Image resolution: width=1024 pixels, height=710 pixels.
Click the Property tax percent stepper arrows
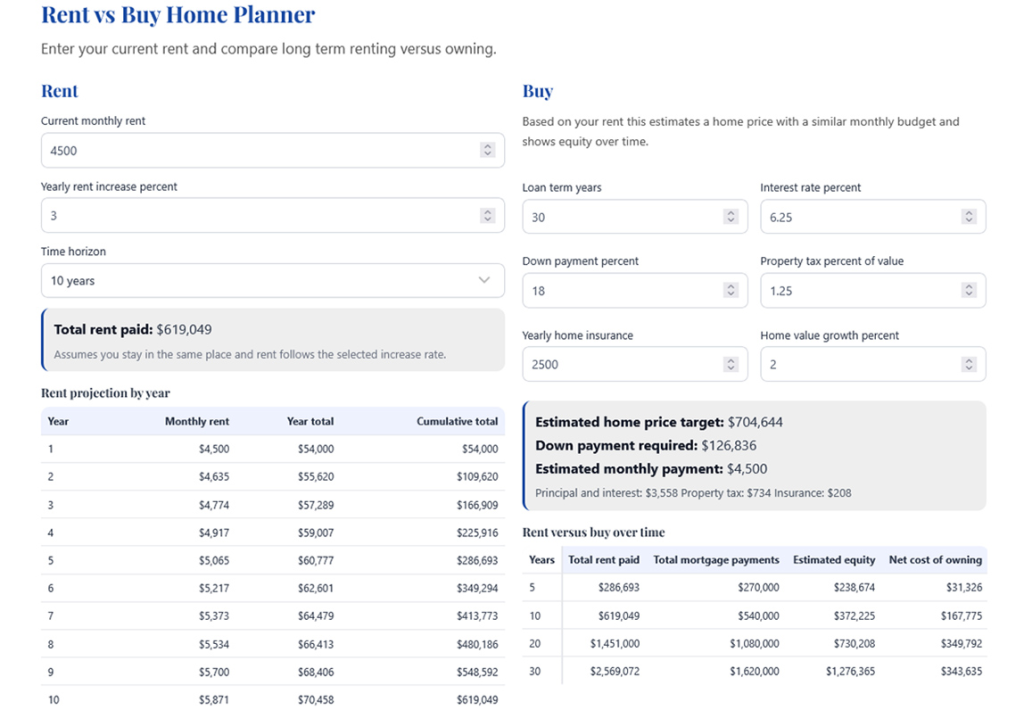click(x=968, y=291)
